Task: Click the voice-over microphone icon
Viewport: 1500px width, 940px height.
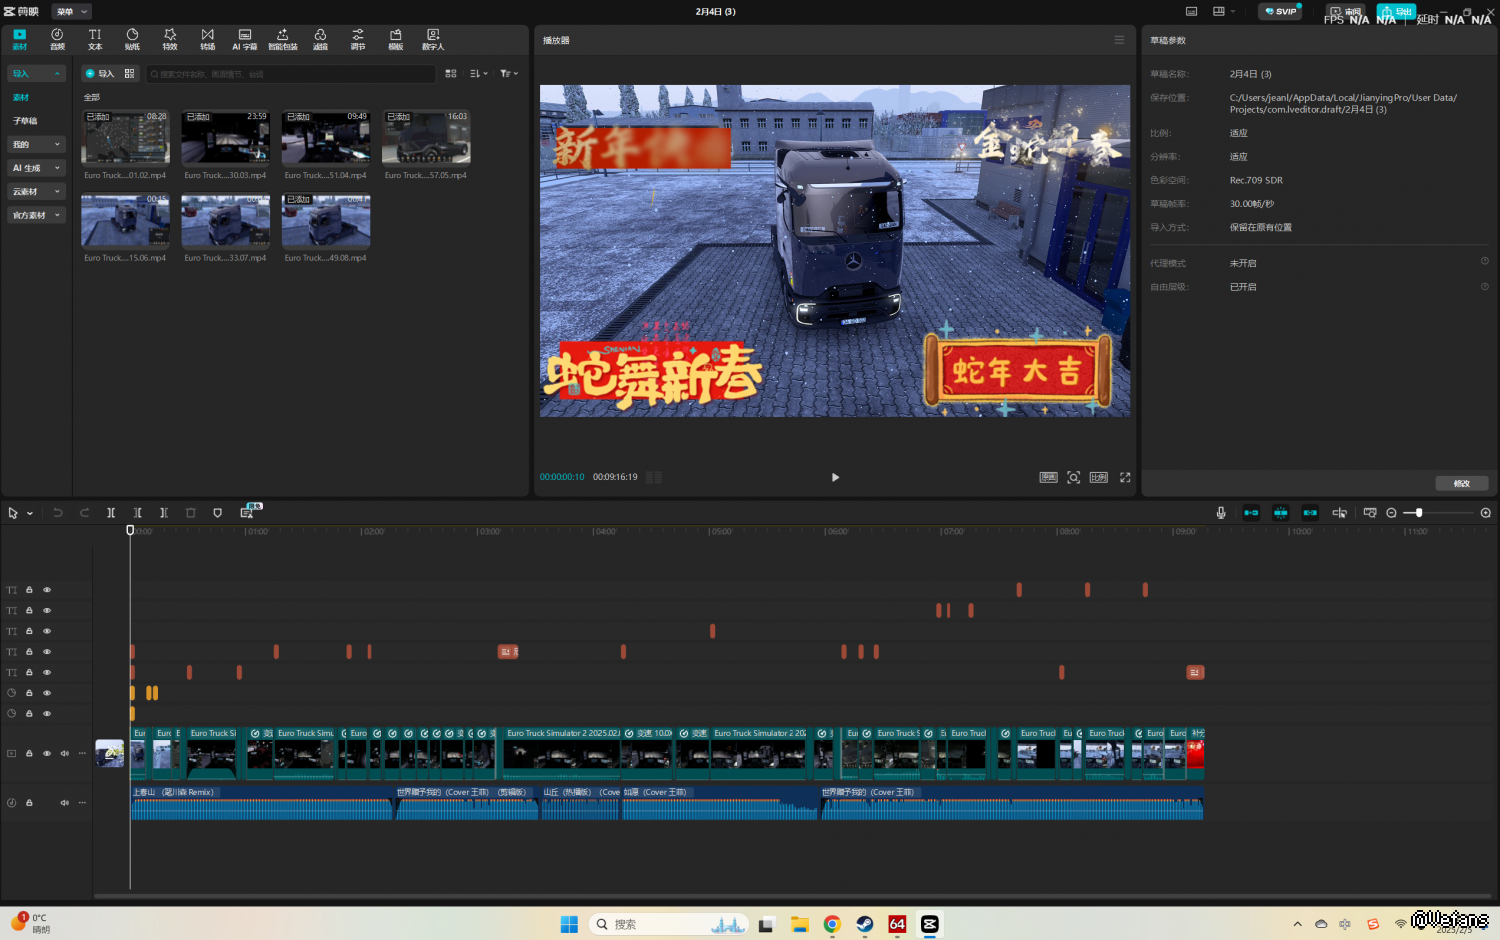Action: (x=1221, y=513)
